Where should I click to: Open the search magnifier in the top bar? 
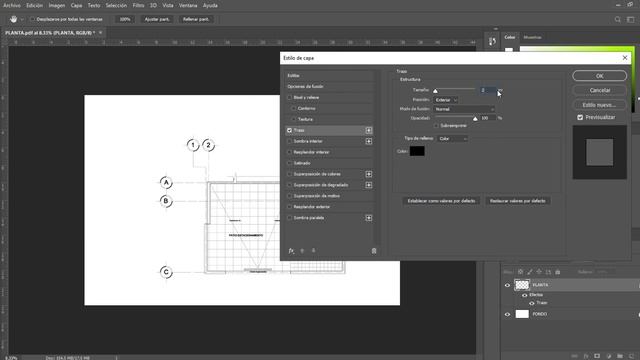pyautogui.click(x=618, y=19)
